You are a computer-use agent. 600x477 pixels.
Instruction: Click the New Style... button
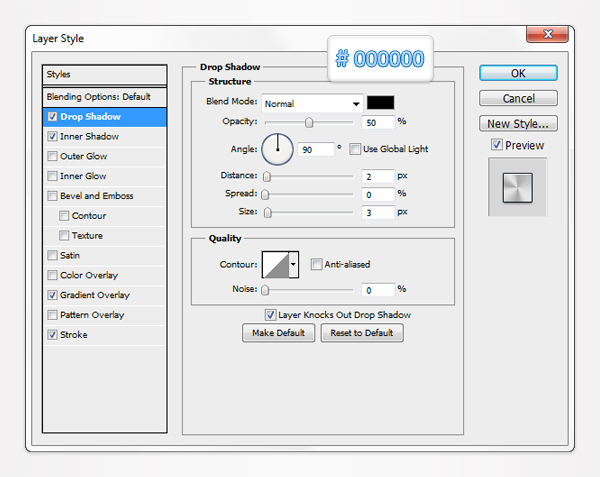tap(518, 124)
